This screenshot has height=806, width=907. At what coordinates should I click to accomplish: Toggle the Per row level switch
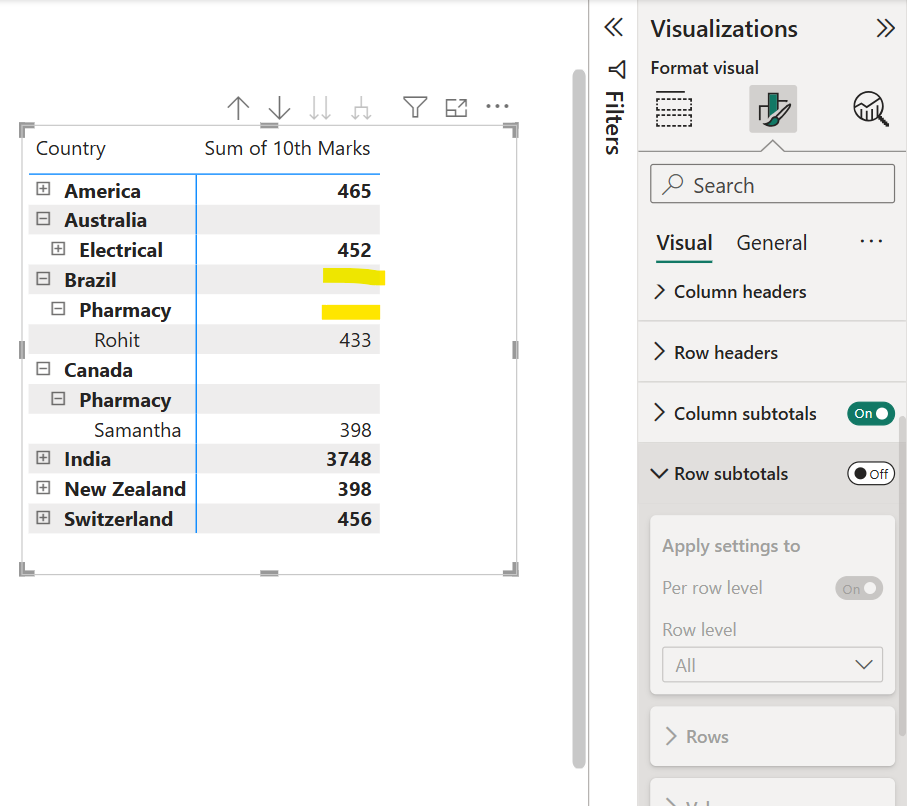(858, 588)
